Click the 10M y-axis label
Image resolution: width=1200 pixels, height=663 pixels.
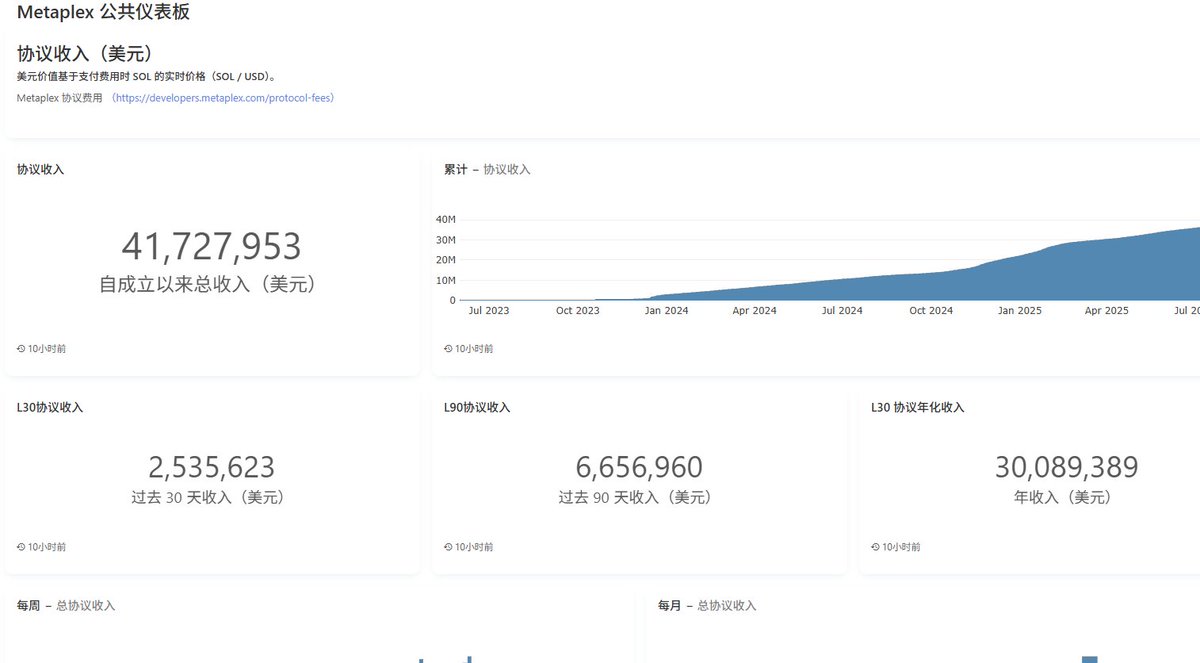pyautogui.click(x=446, y=280)
